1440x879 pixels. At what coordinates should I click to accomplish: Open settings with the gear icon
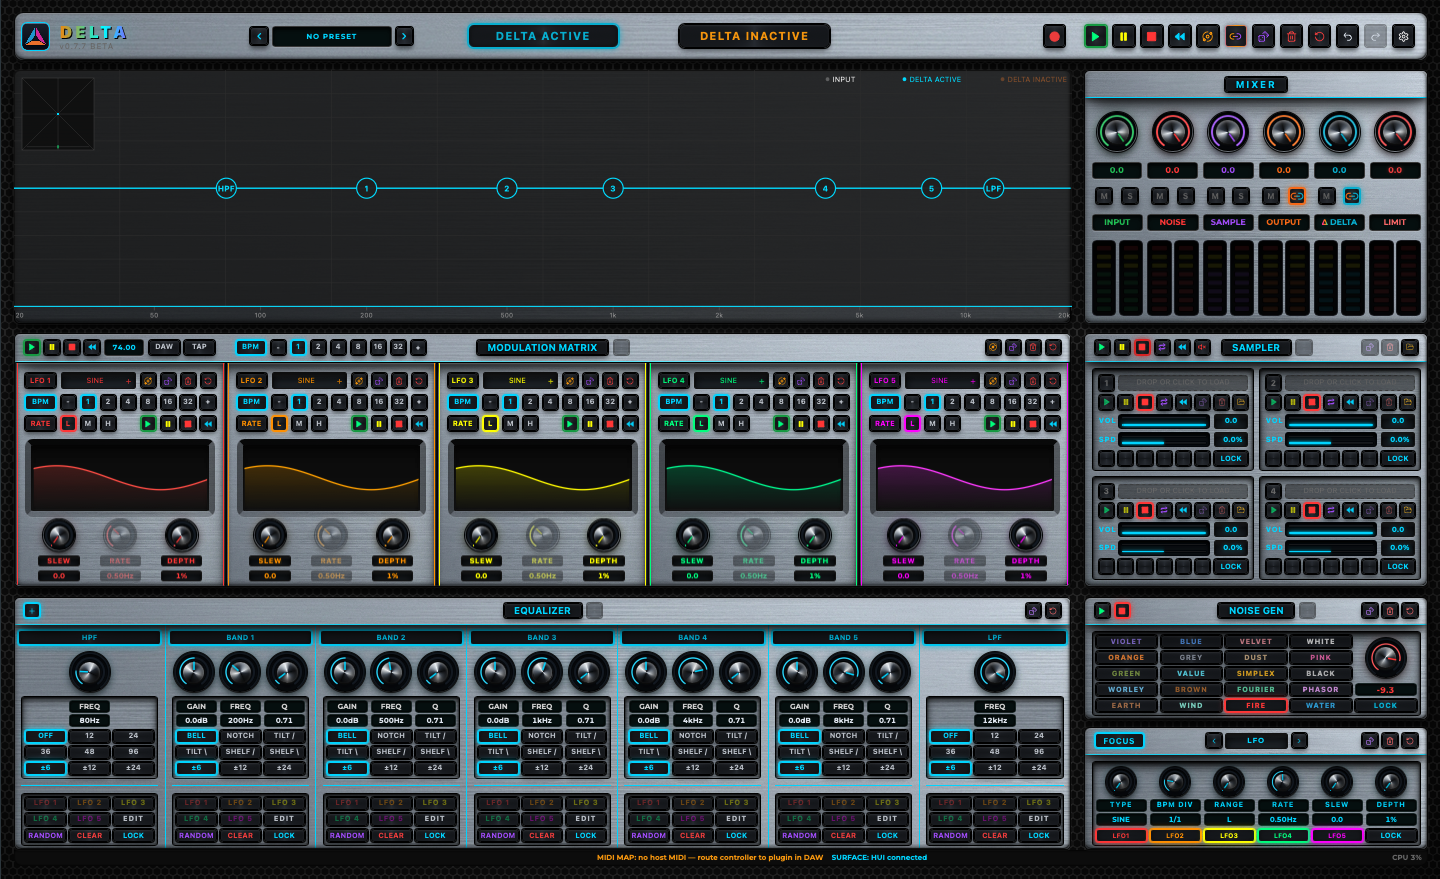point(1403,37)
